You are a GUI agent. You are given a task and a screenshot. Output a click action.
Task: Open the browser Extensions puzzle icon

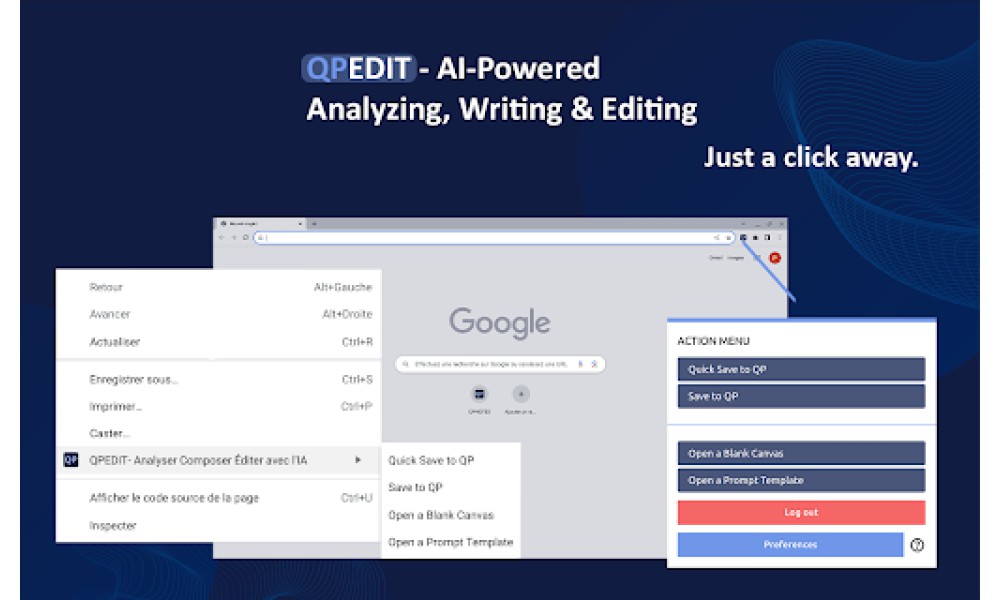755,237
